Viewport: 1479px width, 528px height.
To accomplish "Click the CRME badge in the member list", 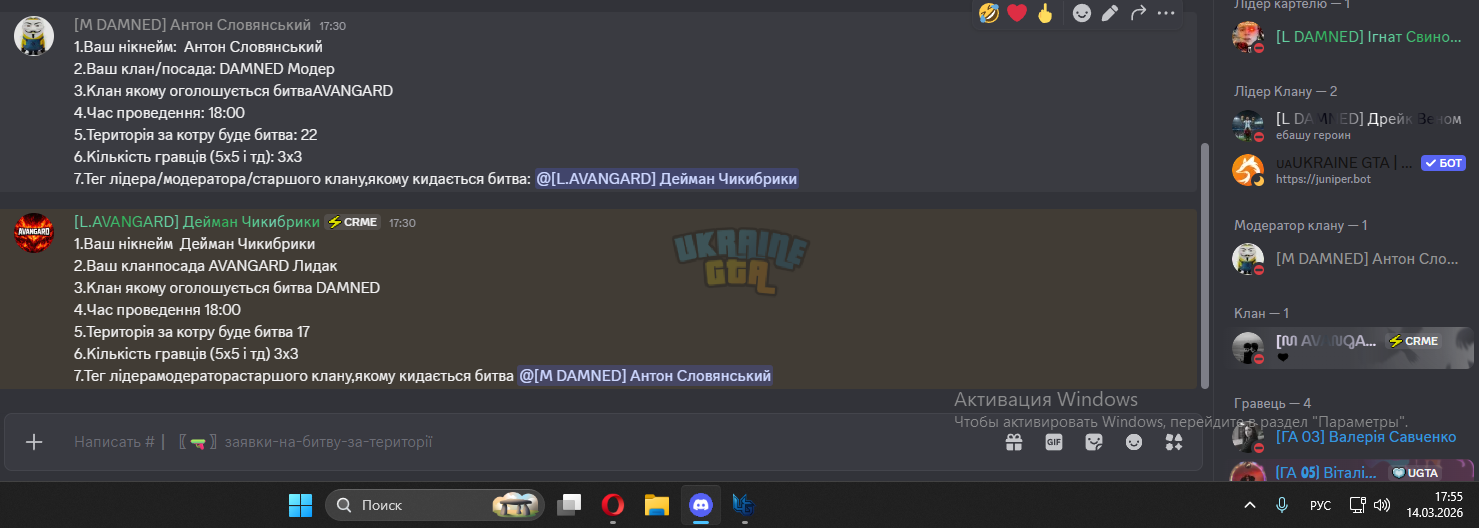I will (1413, 341).
